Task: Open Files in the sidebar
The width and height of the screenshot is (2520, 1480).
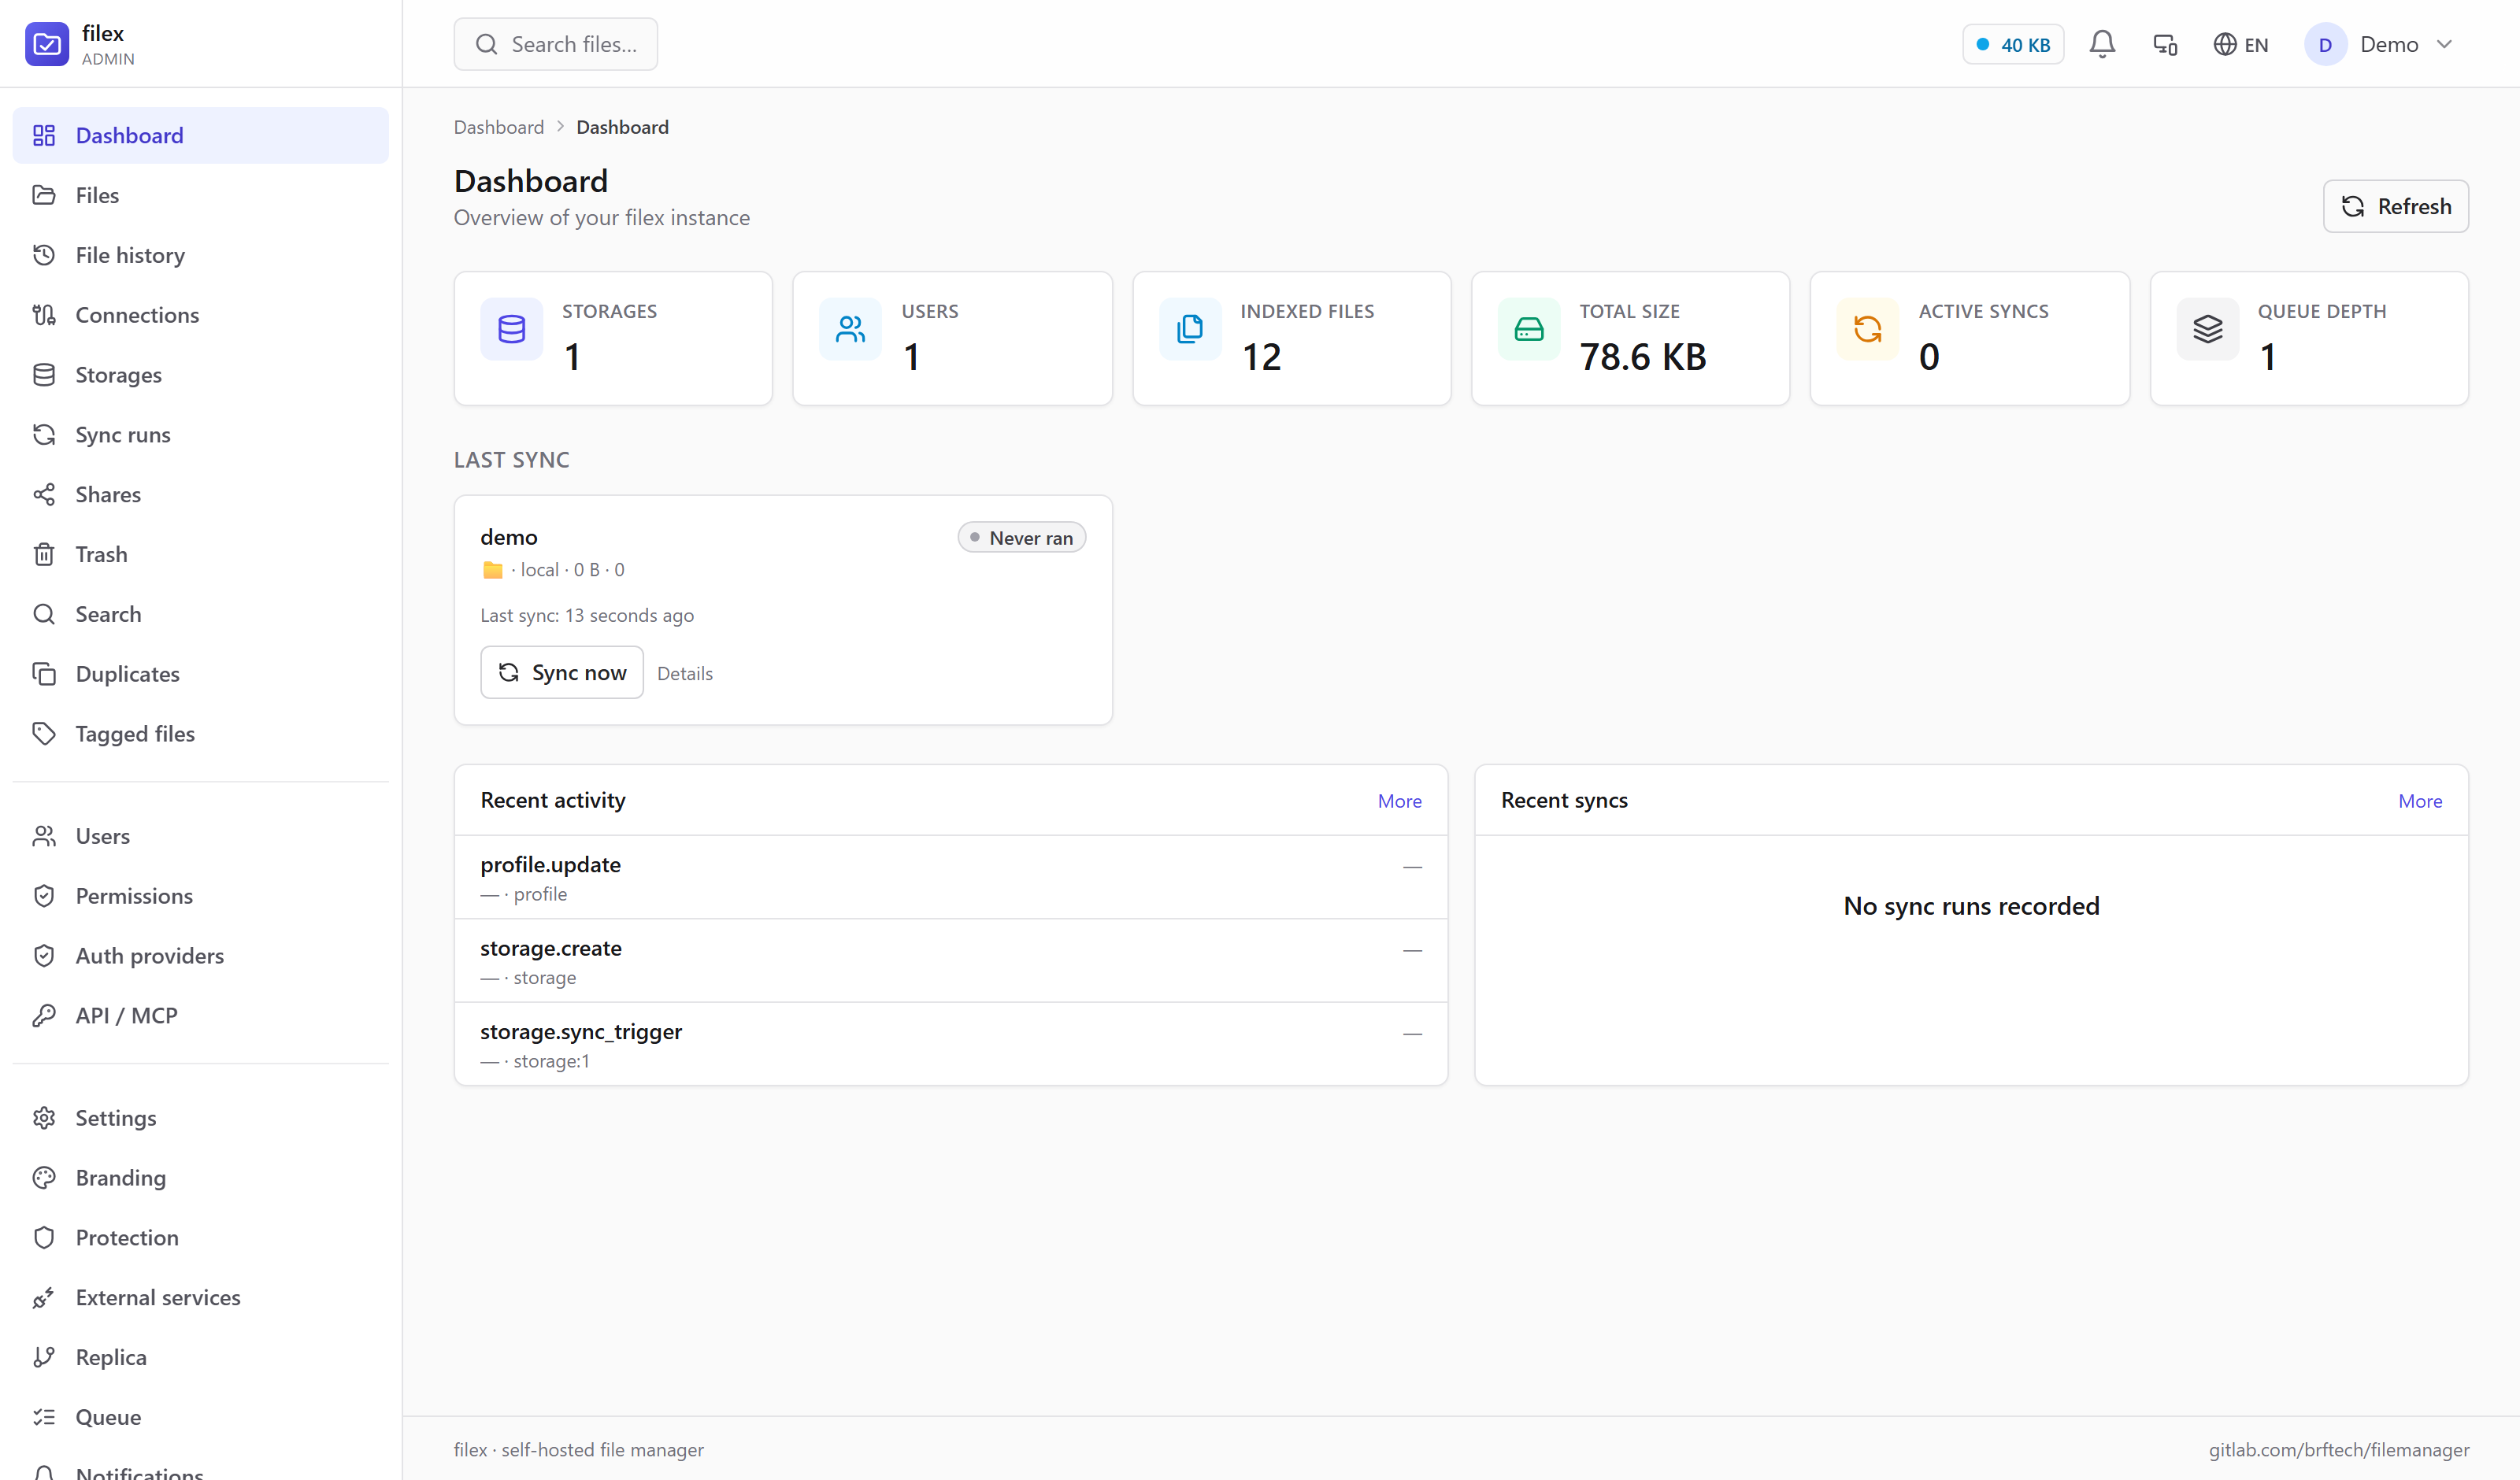Action: point(201,195)
